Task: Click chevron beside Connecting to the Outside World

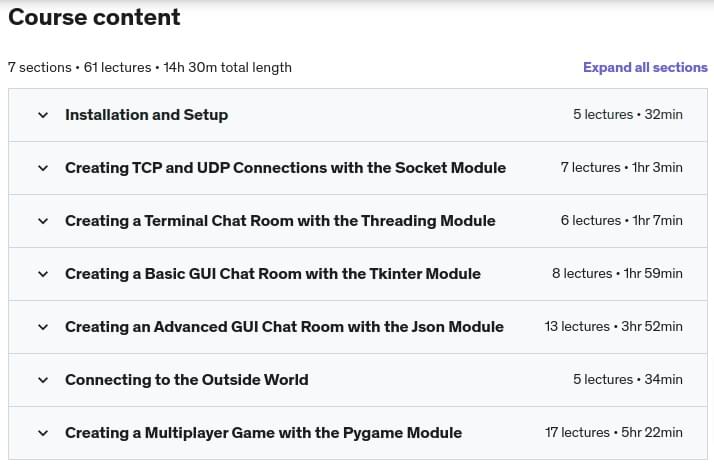Action: [42, 380]
